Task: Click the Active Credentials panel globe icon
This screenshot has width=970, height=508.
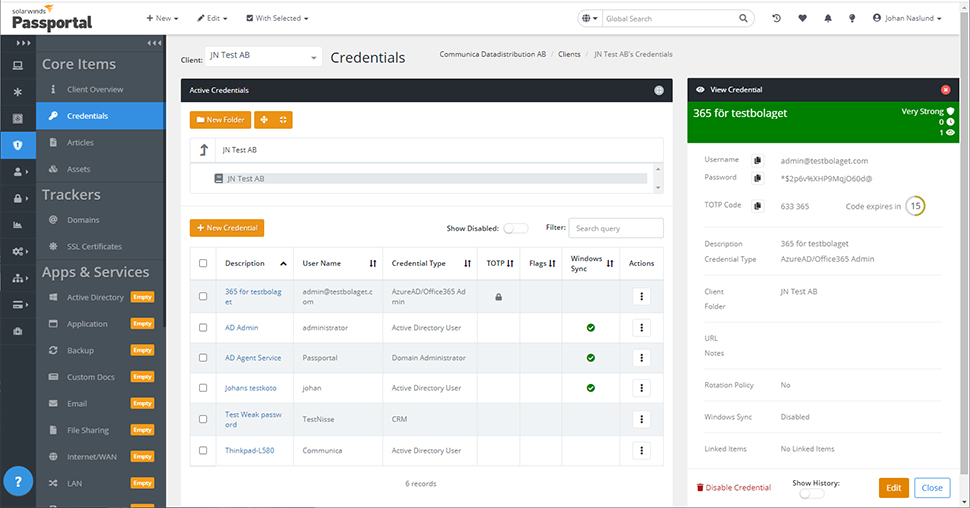Action: click(x=659, y=90)
